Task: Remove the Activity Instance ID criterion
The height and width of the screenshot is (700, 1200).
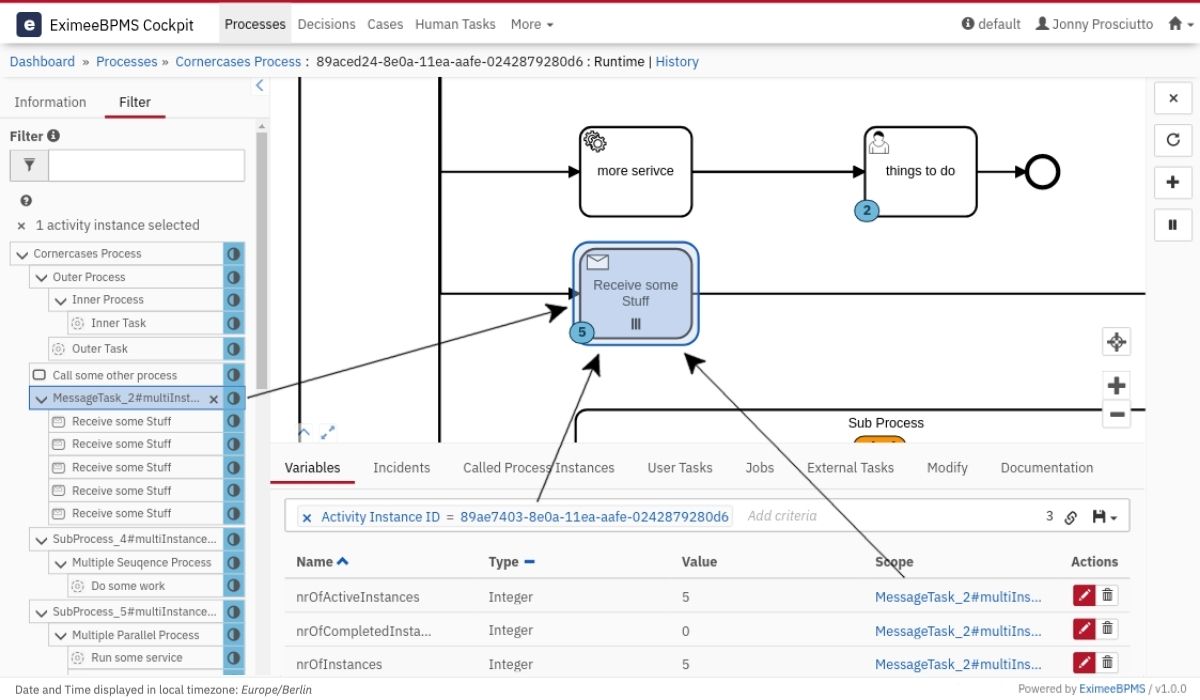Action: [x=307, y=518]
